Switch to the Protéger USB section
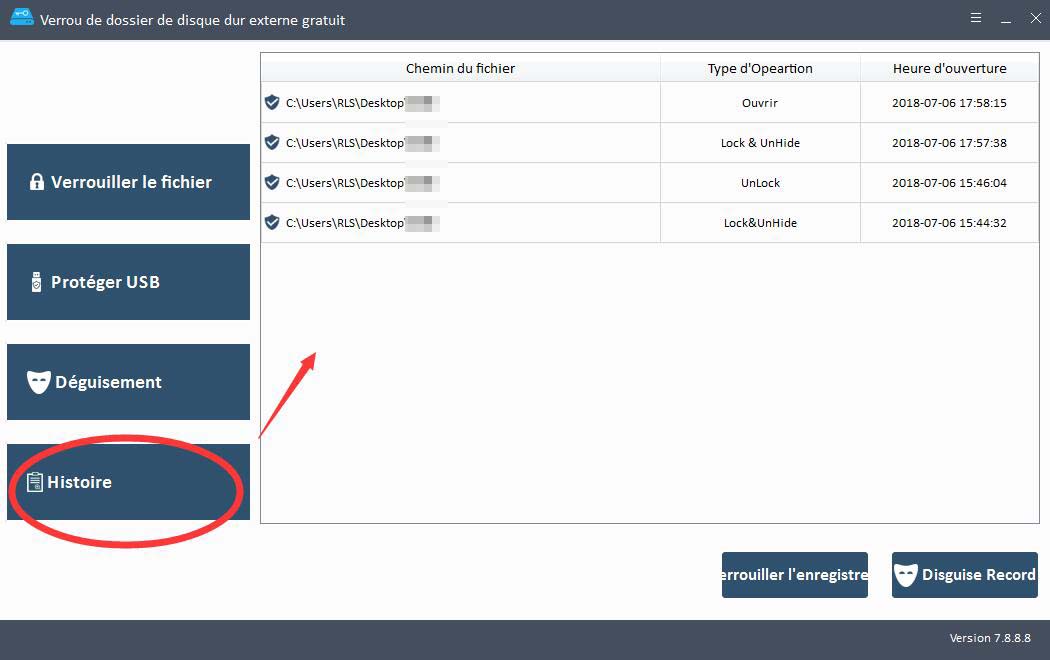Screen dimensions: 1050x660 pyautogui.click(x=128, y=282)
